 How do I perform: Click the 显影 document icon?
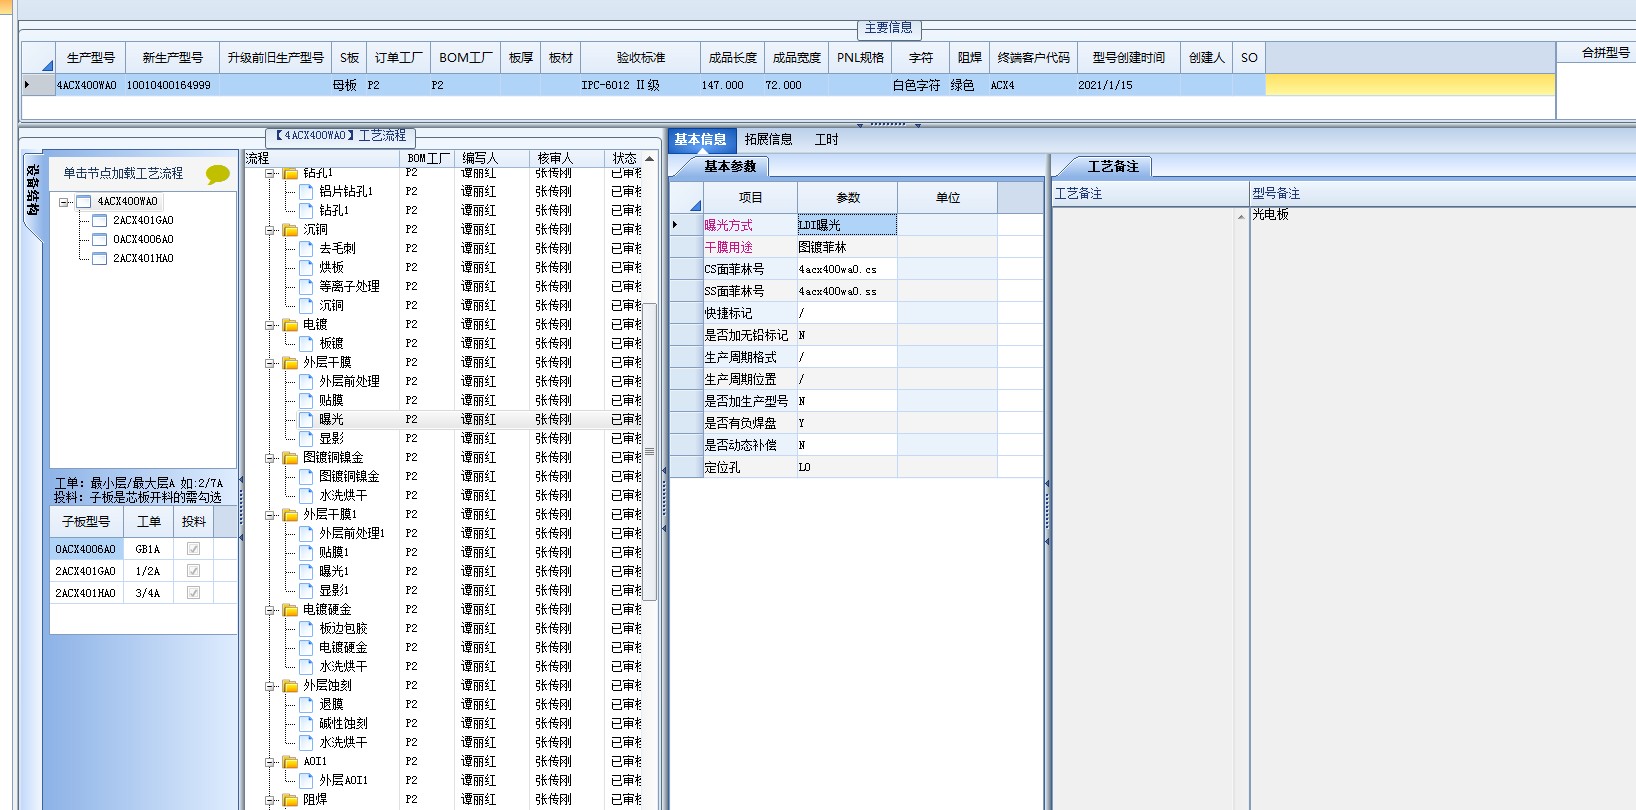(307, 438)
